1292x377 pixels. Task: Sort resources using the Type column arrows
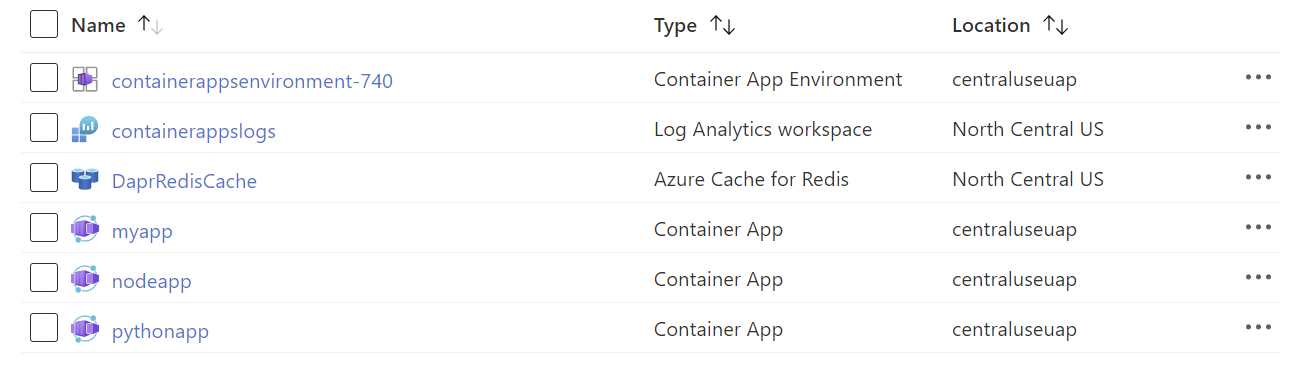722,26
